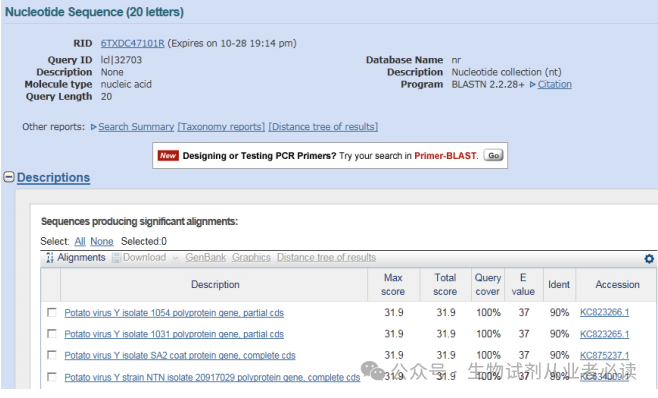Open Potato virus Y strain NTN isolate link
This screenshot has width=658, height=398.
click(x=212, y=378)
